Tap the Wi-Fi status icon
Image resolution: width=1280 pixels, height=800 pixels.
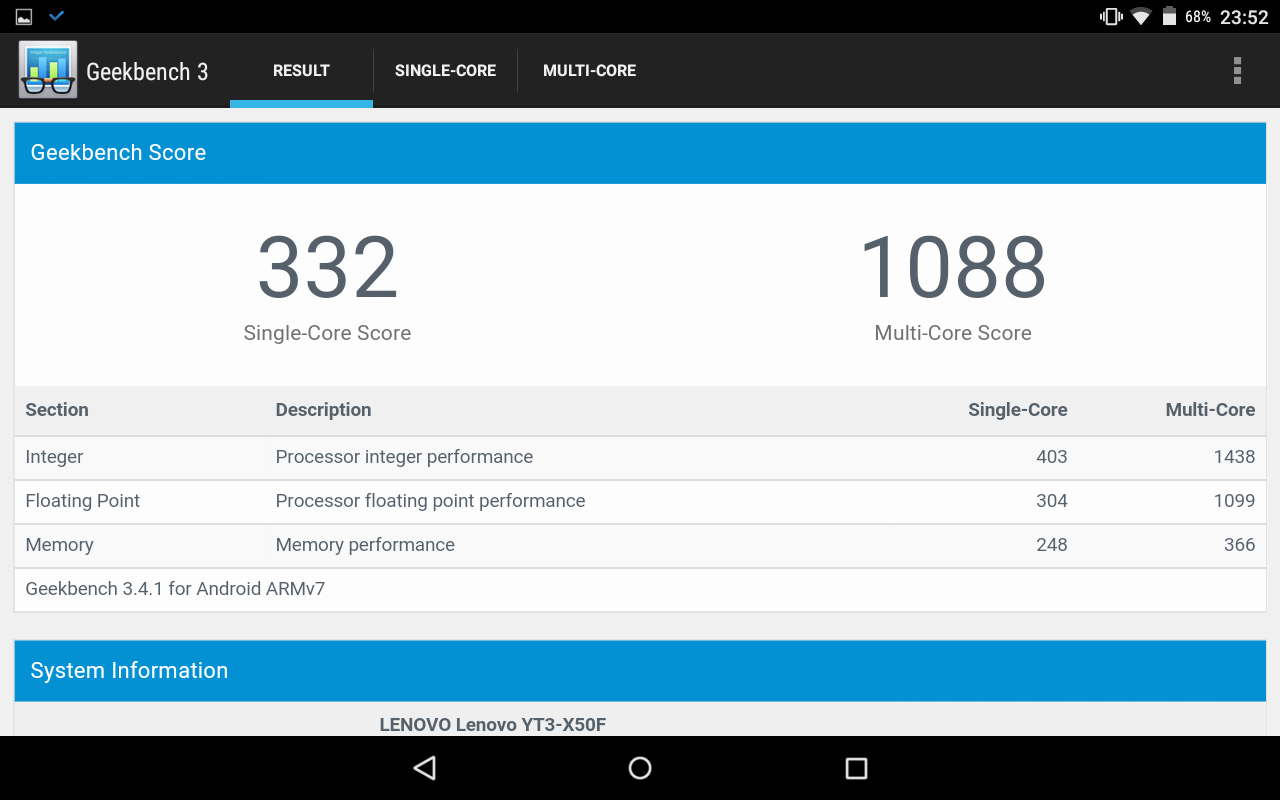pyautogui.click(x=1140, y=17)
